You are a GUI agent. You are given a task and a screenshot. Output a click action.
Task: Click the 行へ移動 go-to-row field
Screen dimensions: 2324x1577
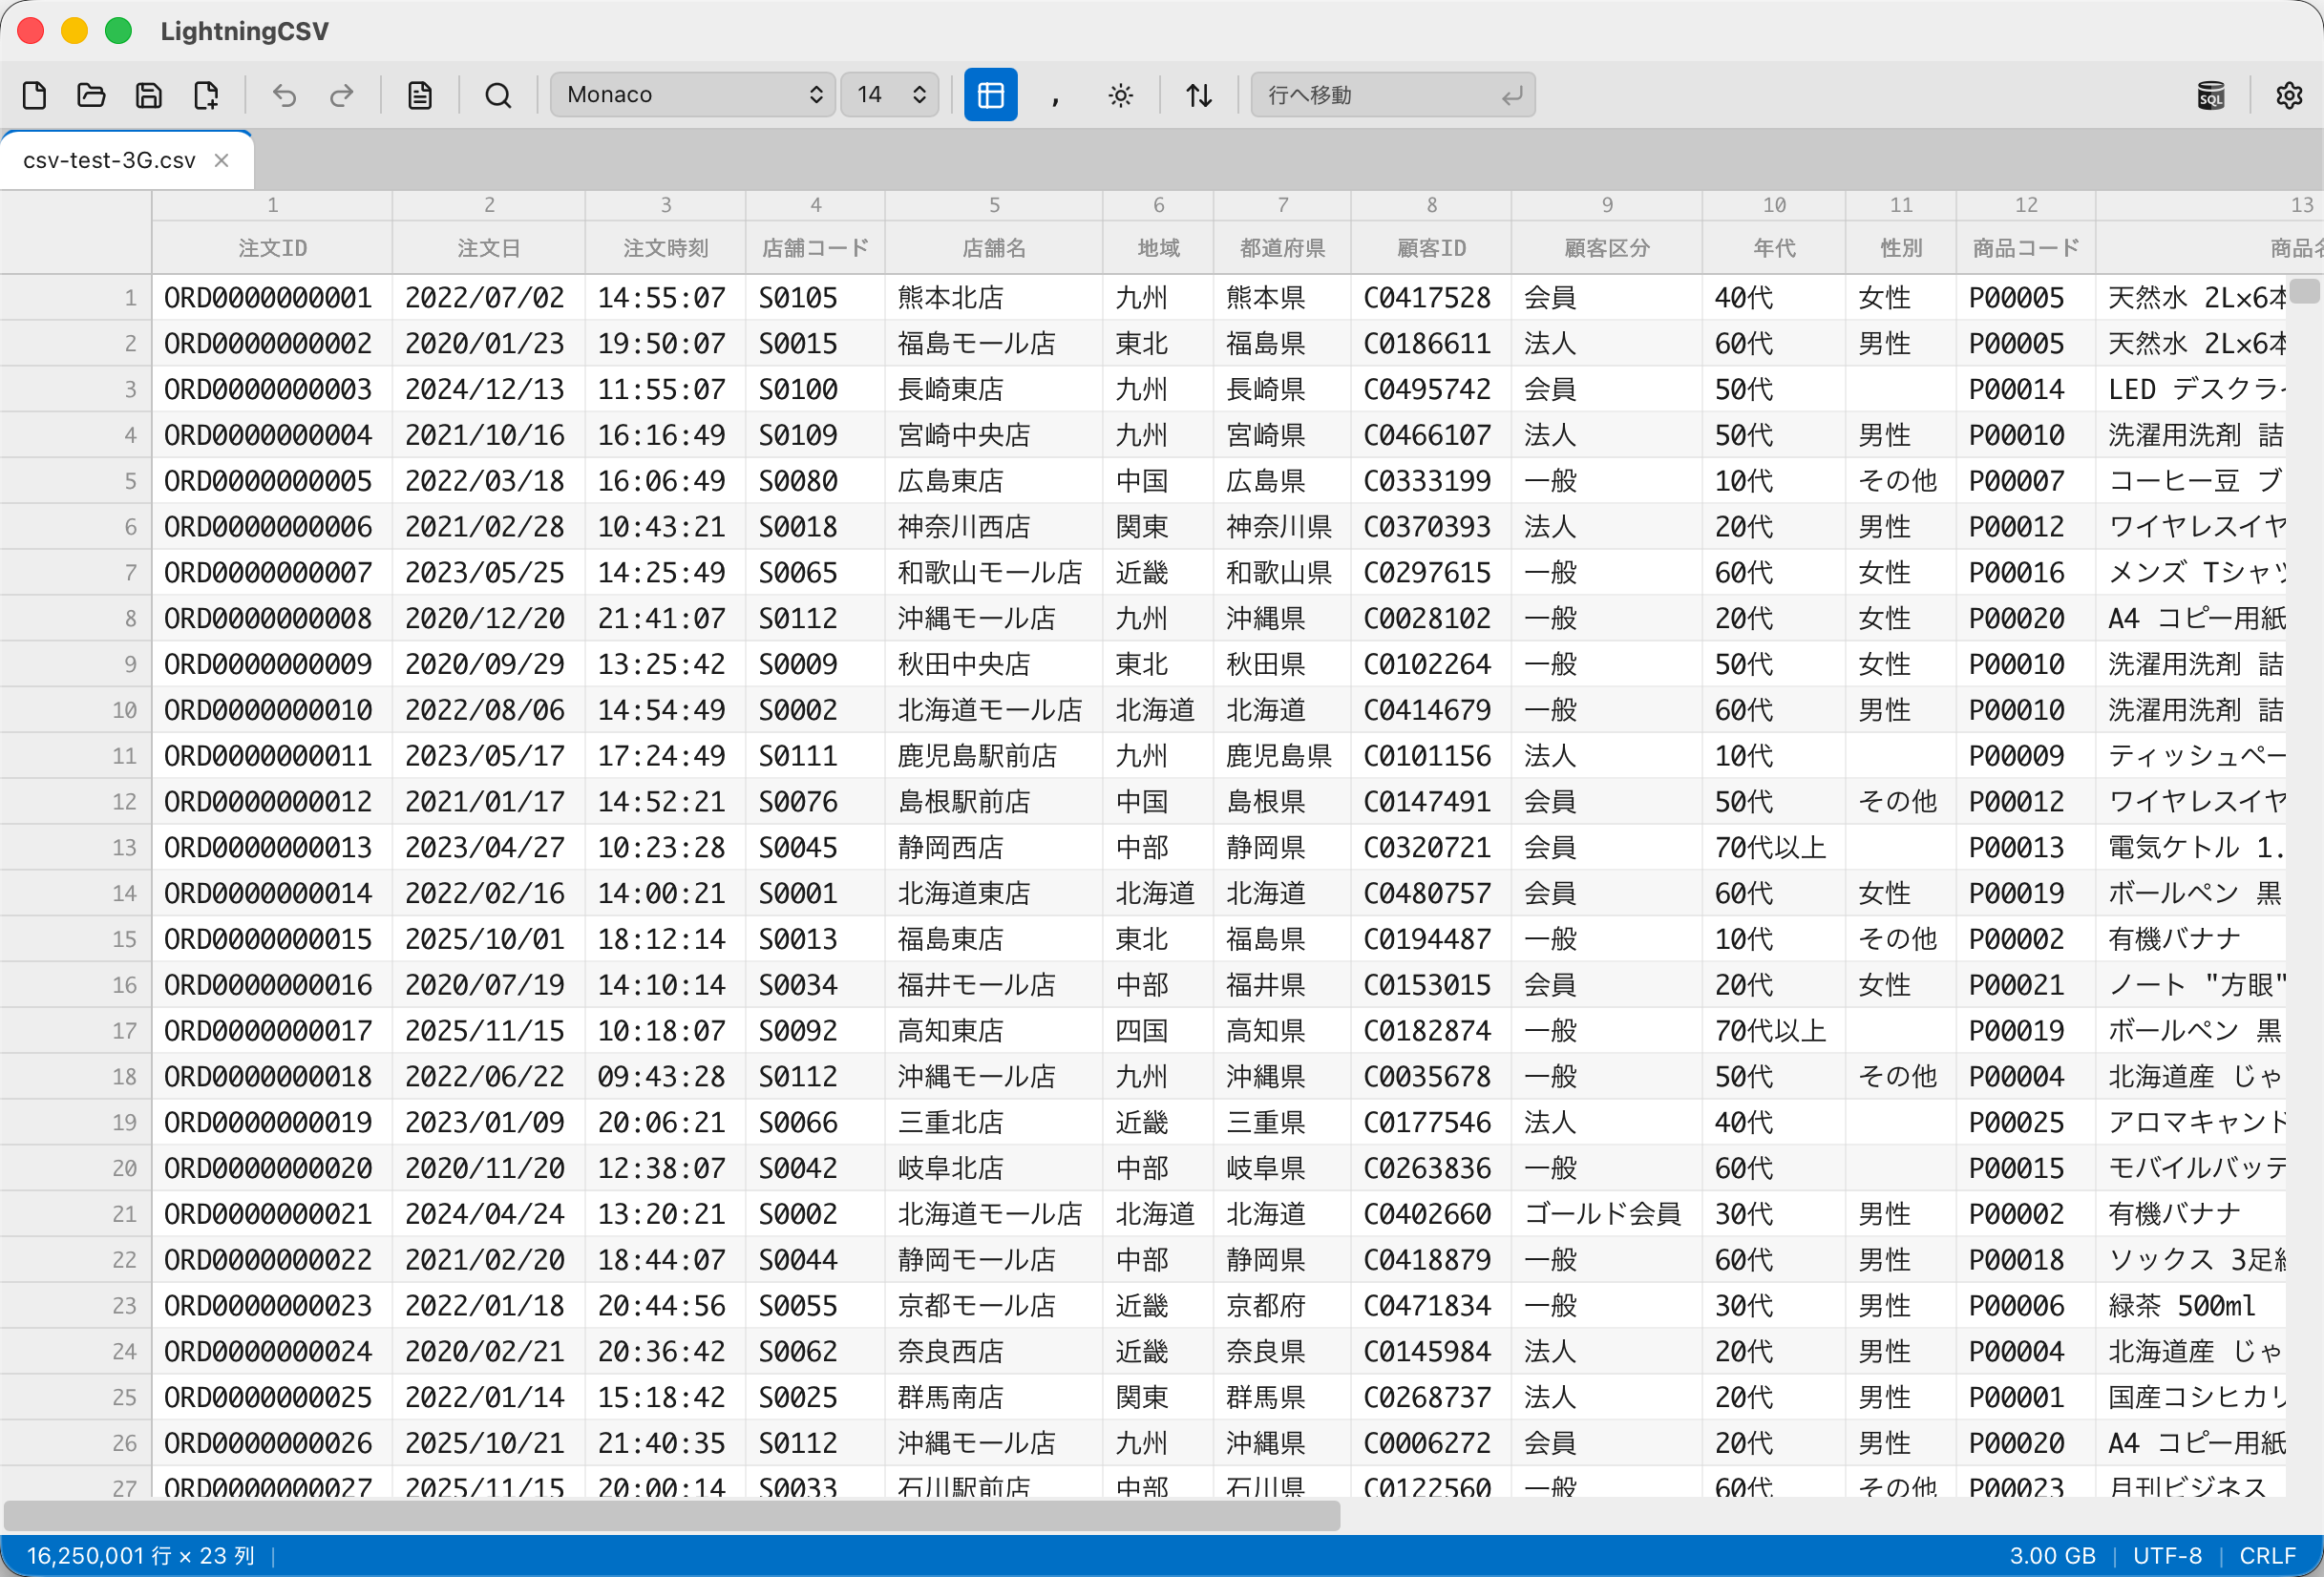(1392, 95)
